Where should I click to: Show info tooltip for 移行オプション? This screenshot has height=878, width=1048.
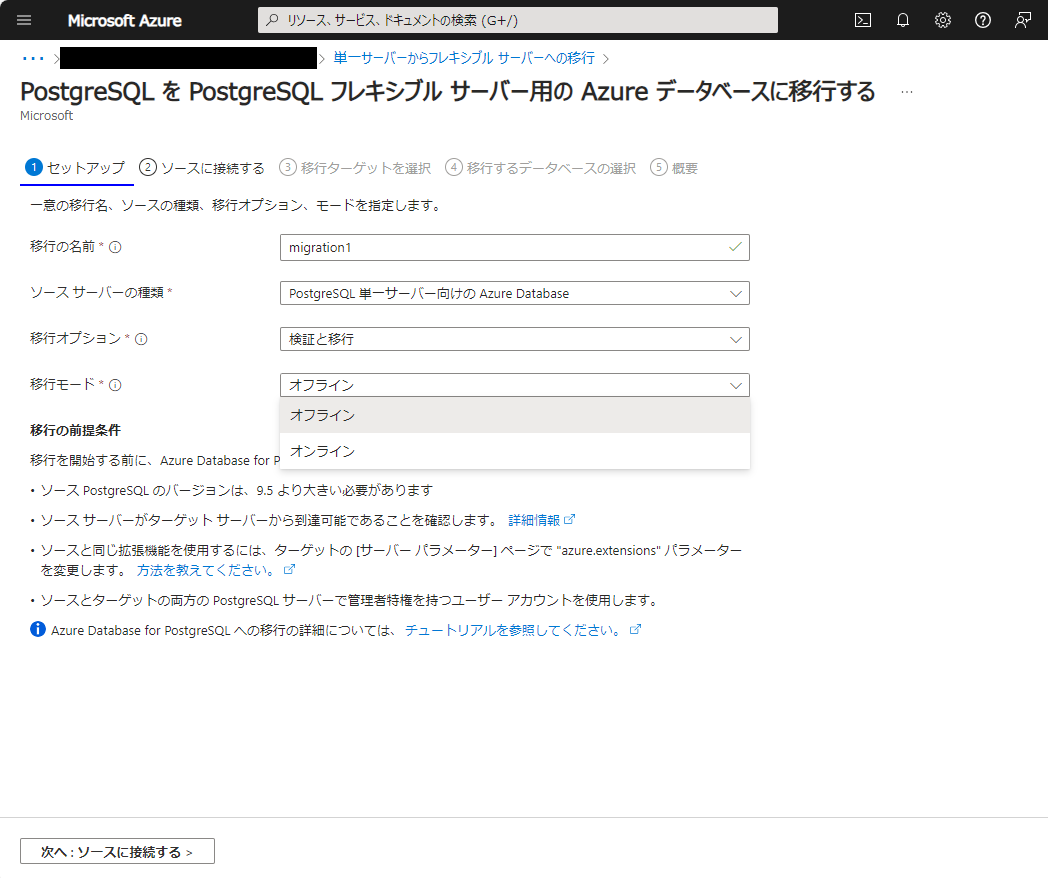pos(141,339)
